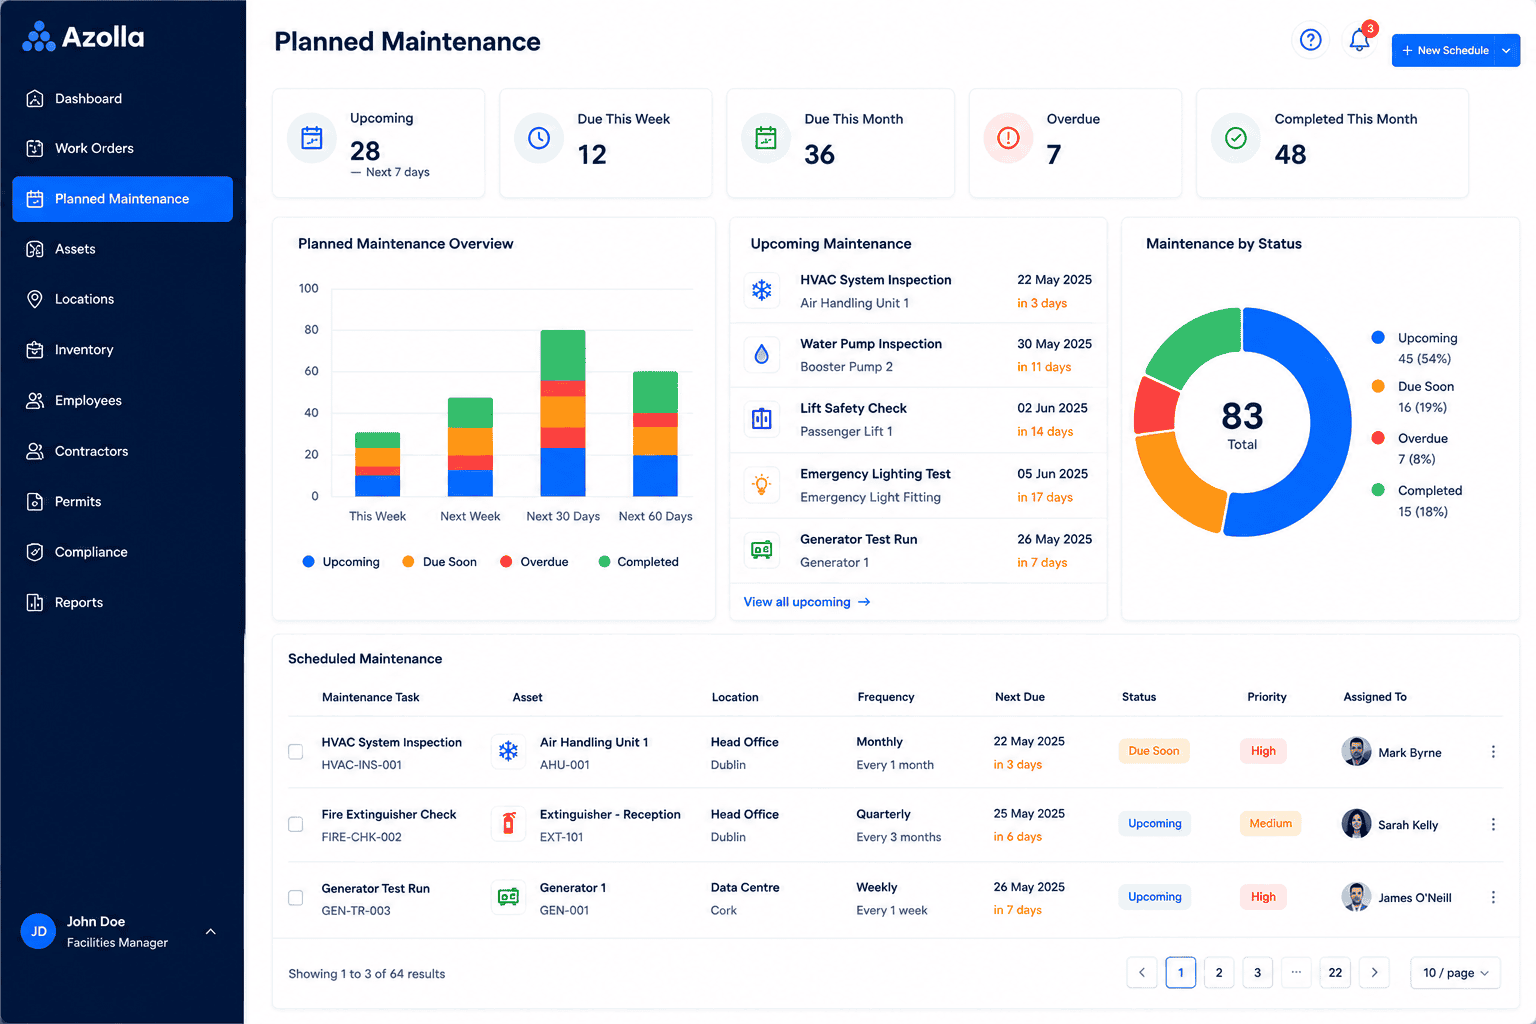The width and height of the screenshot is (1536, 1024).
Task: Click the Due This Week clock icon
Action: pyautogui.click(x=539, y=138)
